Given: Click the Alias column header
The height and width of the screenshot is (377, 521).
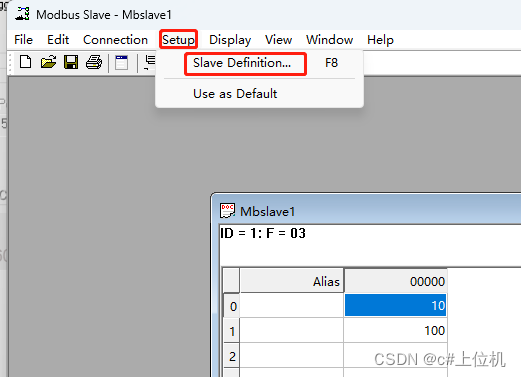Looking at the screenshot, I should 292,281.
